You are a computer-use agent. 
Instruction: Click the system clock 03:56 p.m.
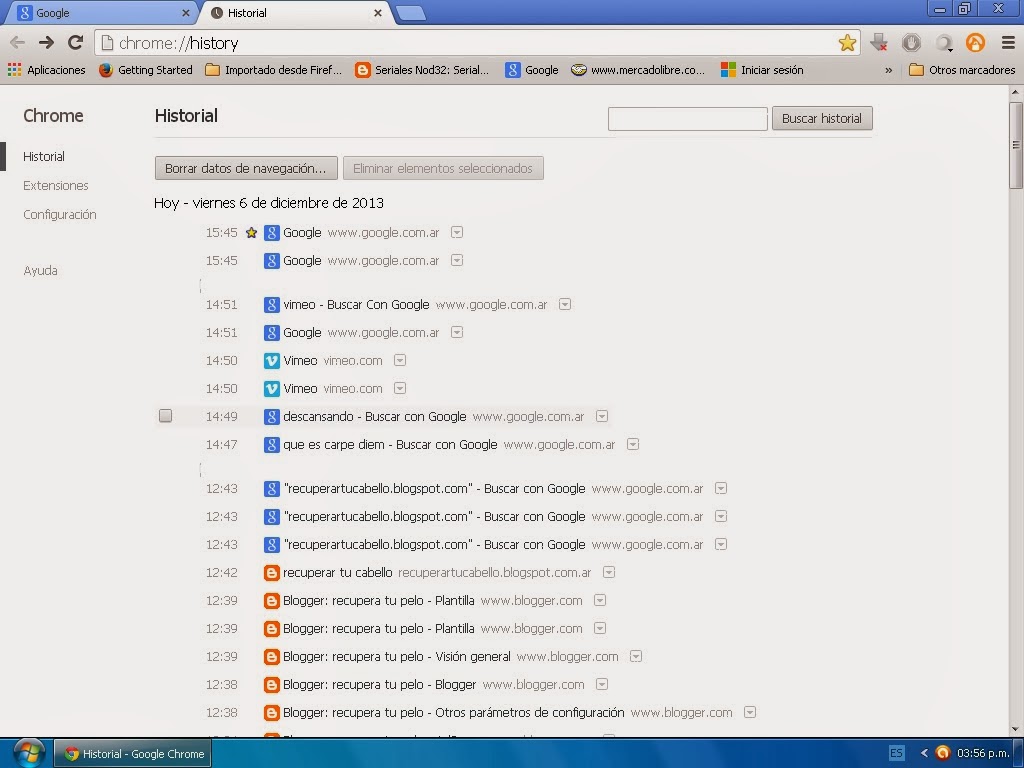[984, 753]
